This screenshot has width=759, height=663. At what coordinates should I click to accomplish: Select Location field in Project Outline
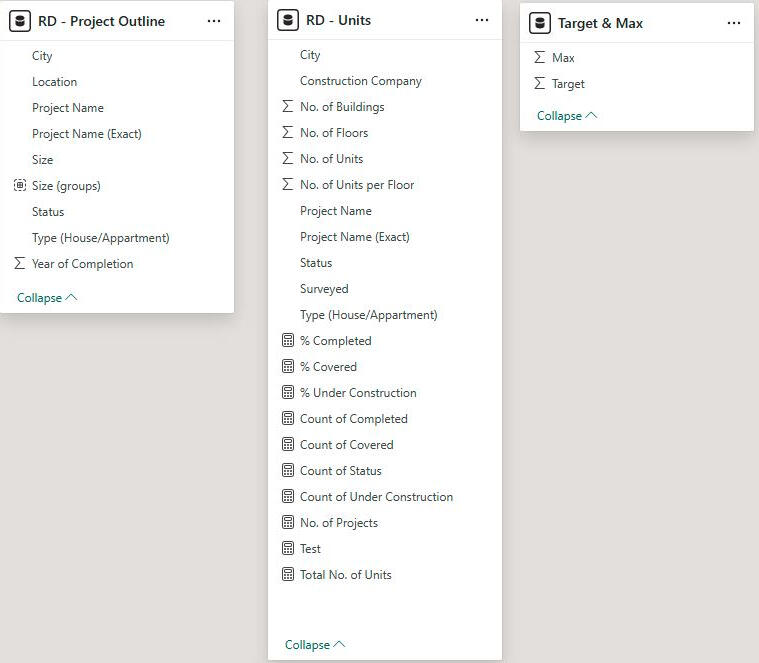tap(54, 82)
